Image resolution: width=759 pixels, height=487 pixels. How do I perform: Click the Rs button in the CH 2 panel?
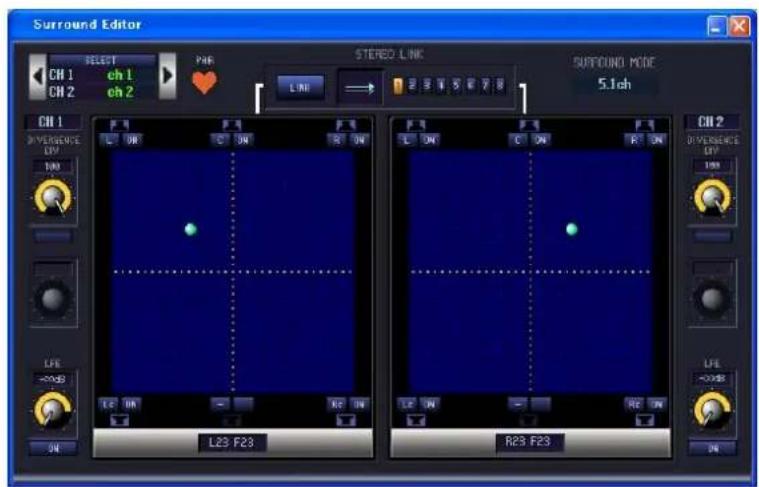click(x=634, y=404)
